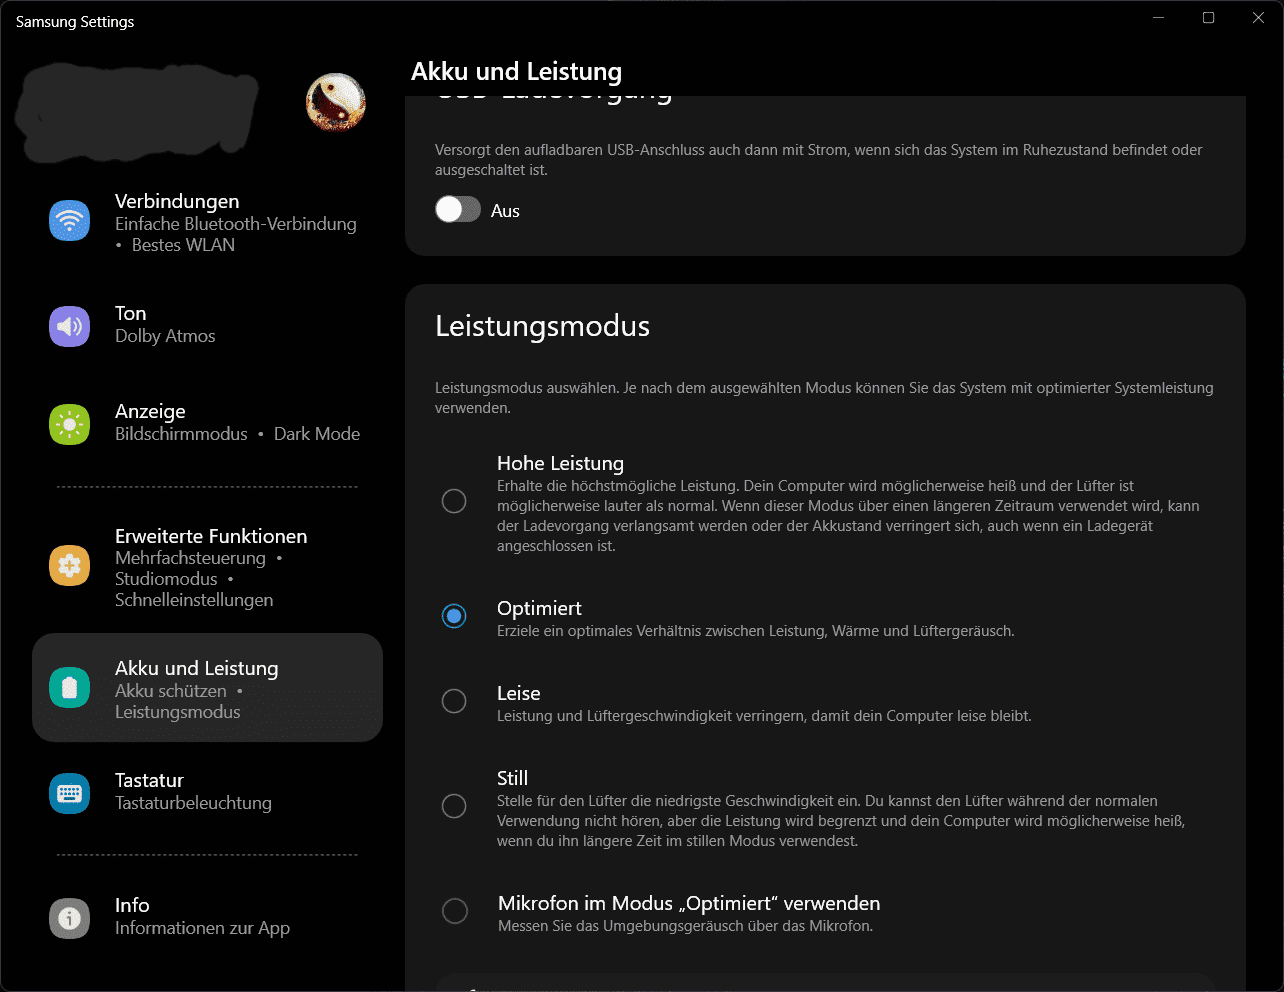The image size is (1284, 992).
Task: Click the green Anzeige brightness icon
Action: coord(69,424)
